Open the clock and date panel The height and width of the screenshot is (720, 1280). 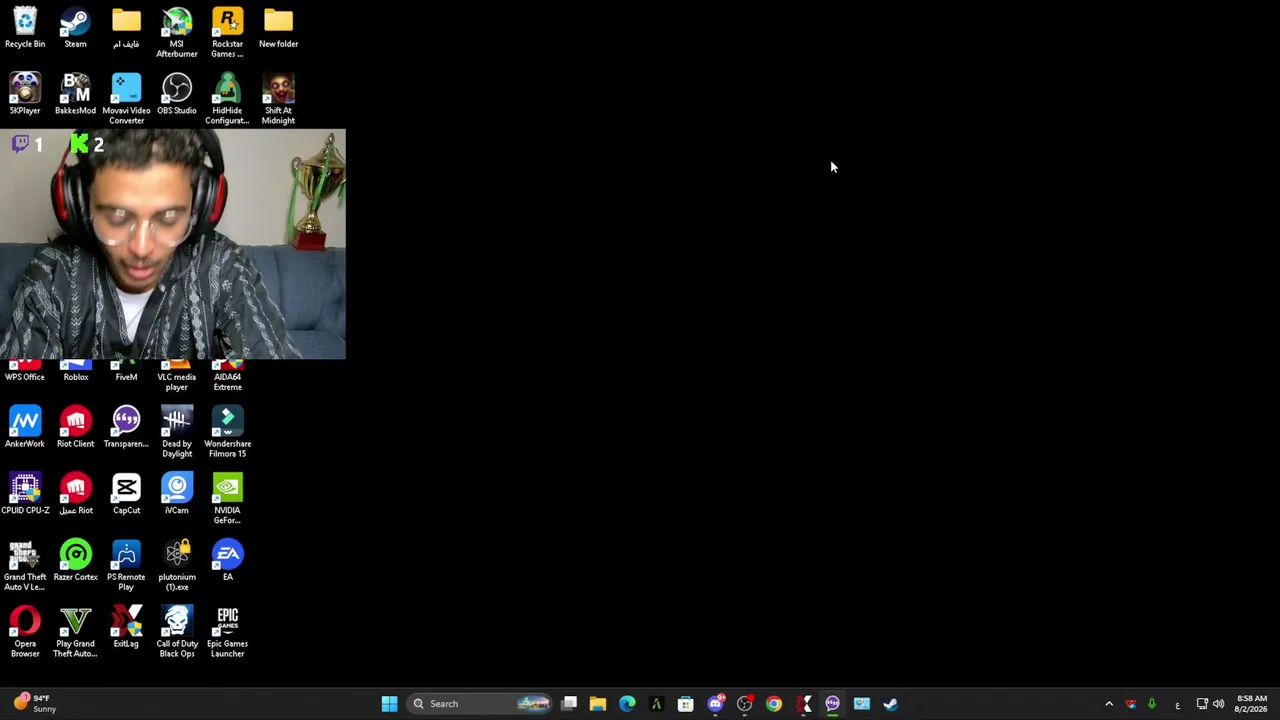click(x=1251, y=704)
